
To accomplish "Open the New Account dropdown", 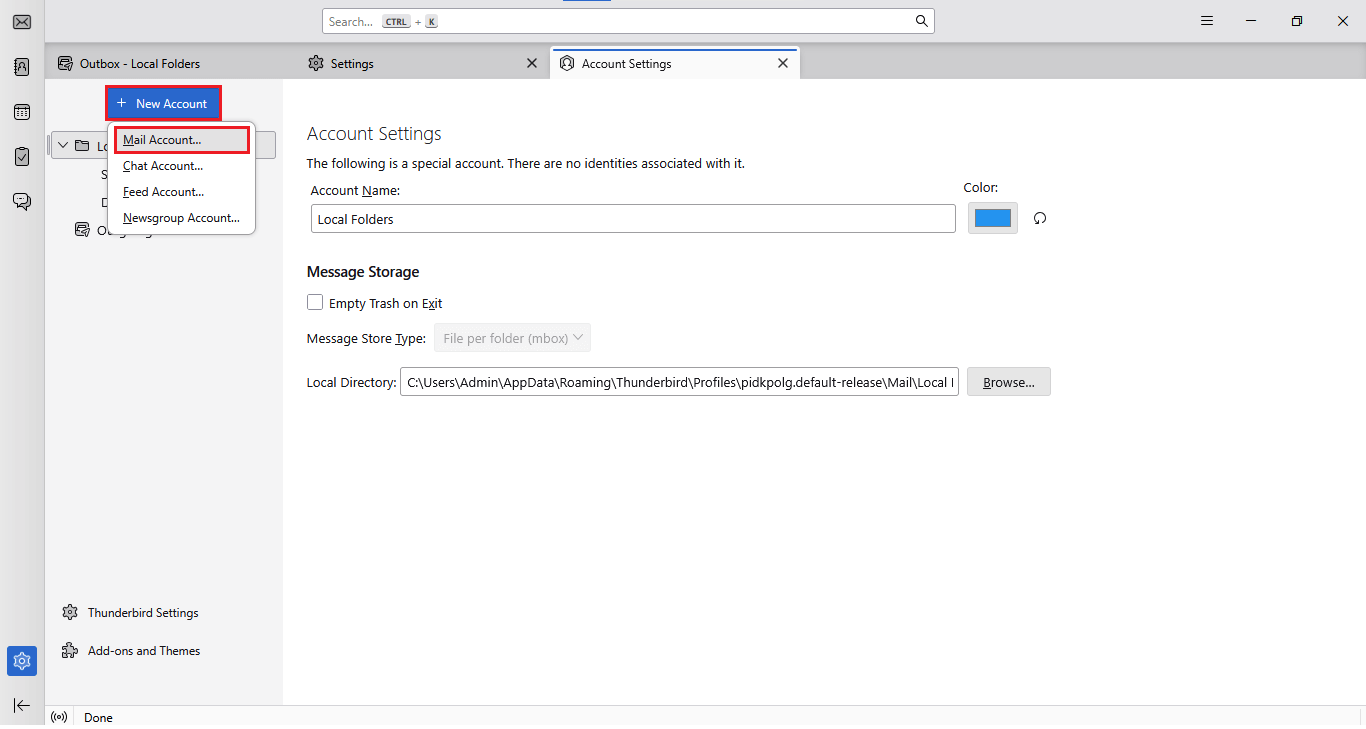I will 163,103.
